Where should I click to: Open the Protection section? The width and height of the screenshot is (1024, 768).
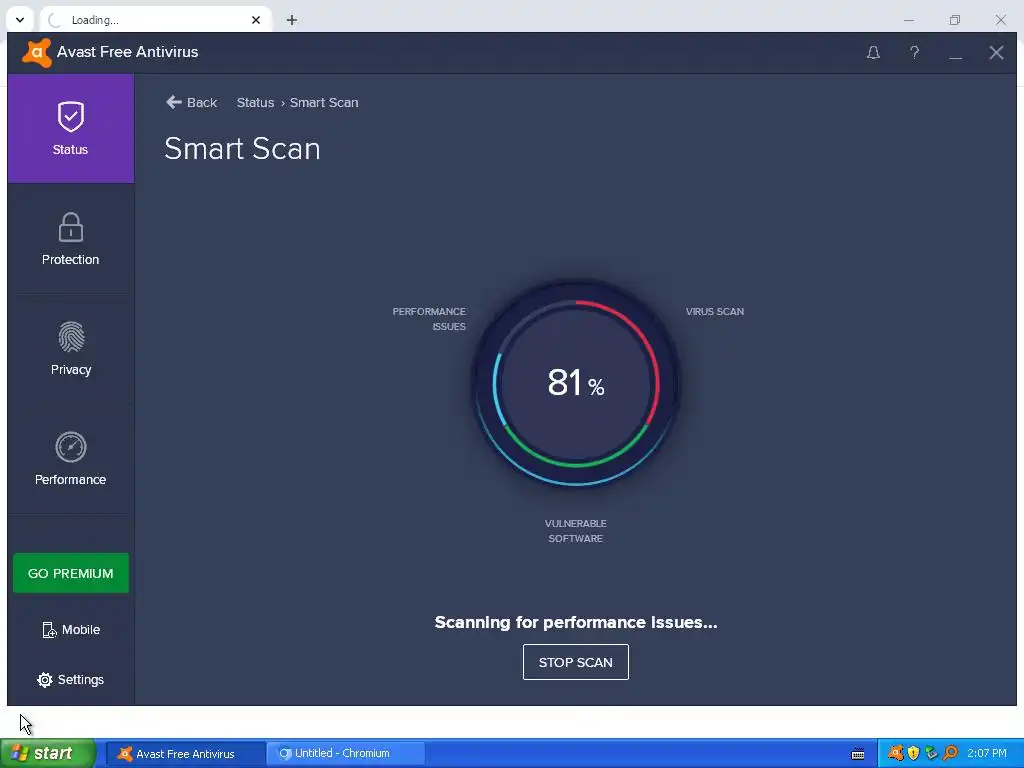point(71,239)
